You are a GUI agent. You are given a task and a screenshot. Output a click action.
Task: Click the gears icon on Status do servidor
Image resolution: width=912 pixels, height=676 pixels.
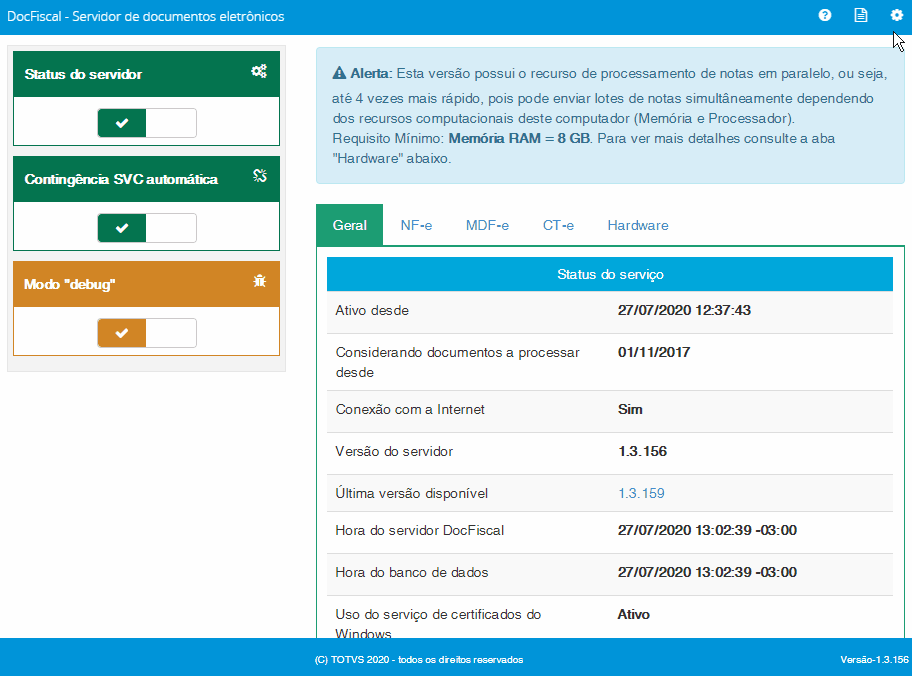click(x=259, y=72)
